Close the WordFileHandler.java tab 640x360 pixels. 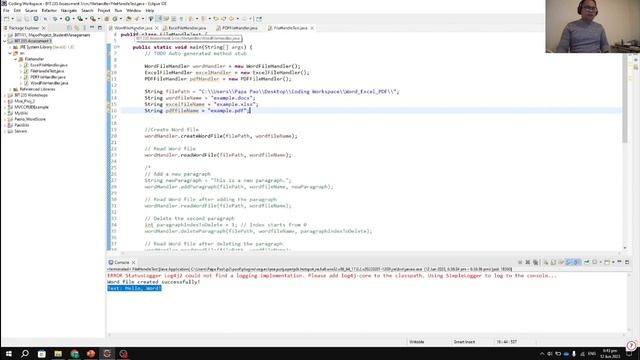157,28
